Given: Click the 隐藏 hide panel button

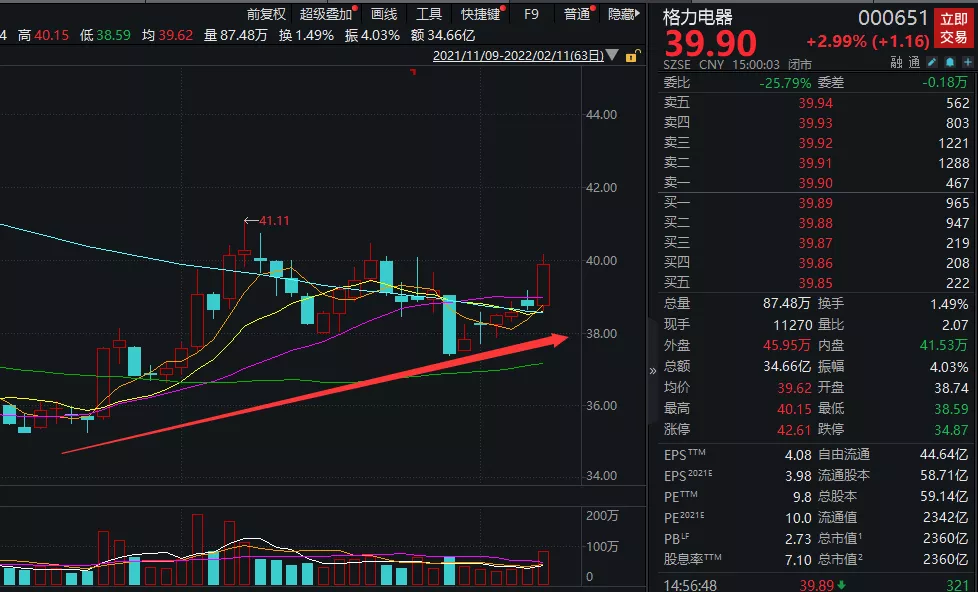Looking at the screenshot, I should pyautogui.click(x=624, y=14).
